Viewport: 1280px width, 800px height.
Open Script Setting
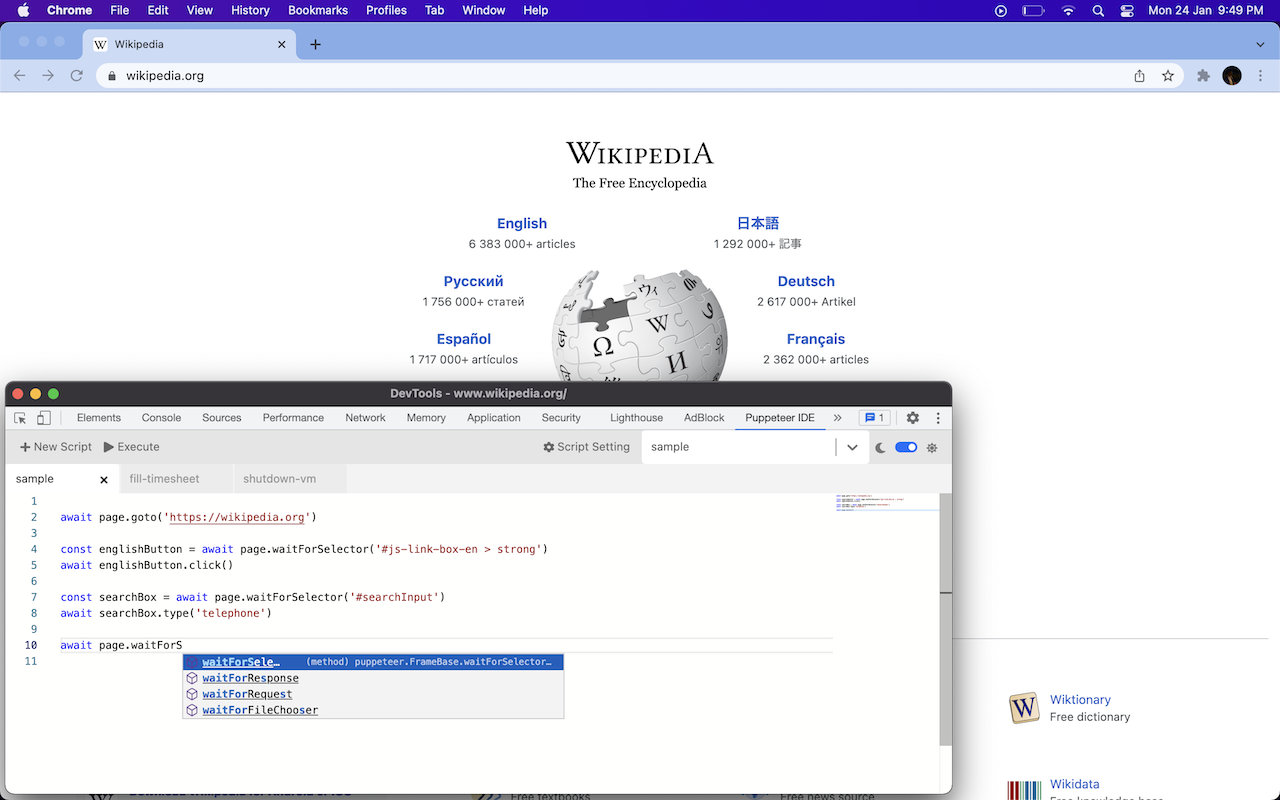pos(587,447)
